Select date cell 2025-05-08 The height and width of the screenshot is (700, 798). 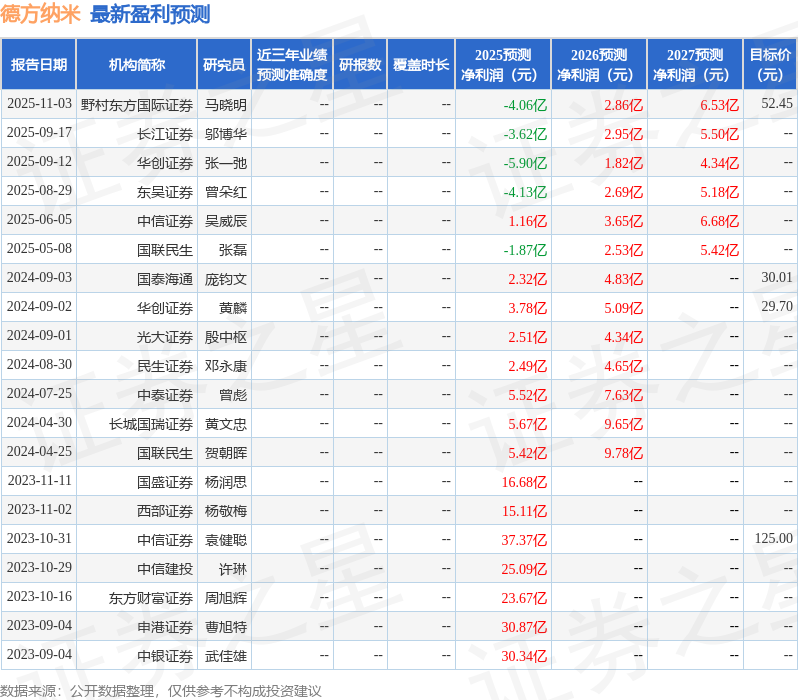(39, 249)
